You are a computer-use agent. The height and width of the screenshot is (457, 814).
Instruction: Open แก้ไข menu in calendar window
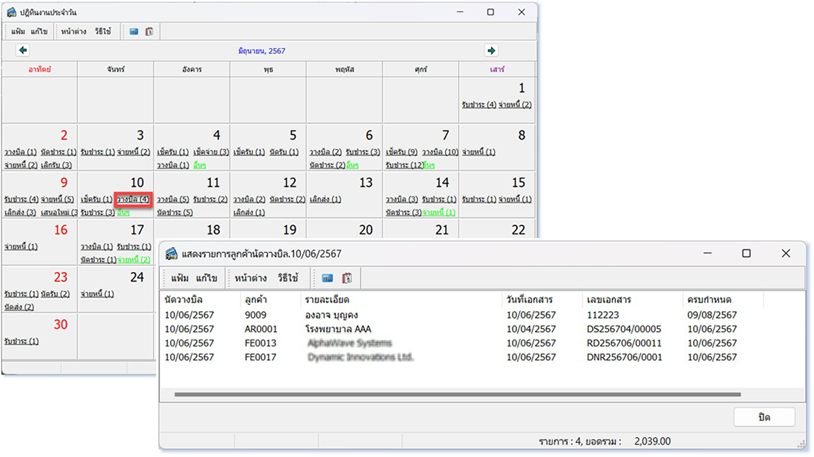click(39, 31)
